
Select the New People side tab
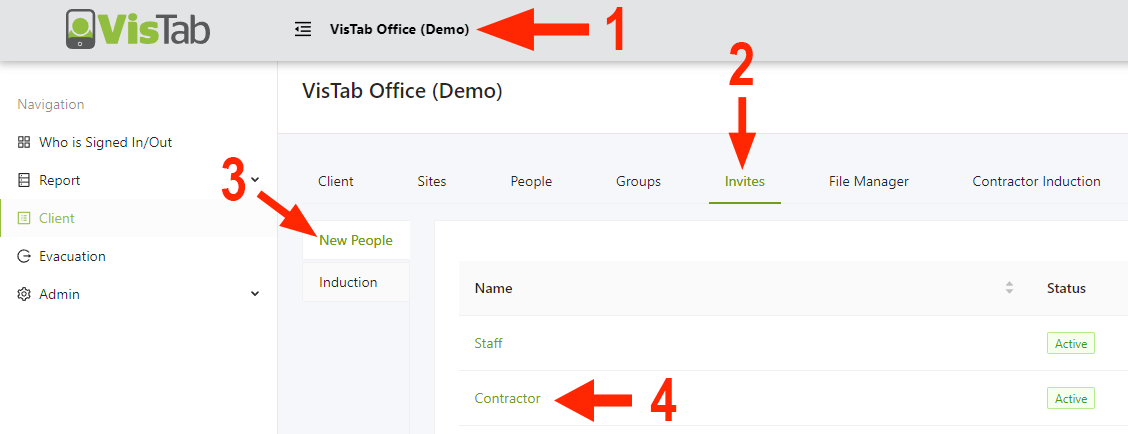(x=356, y=240)
